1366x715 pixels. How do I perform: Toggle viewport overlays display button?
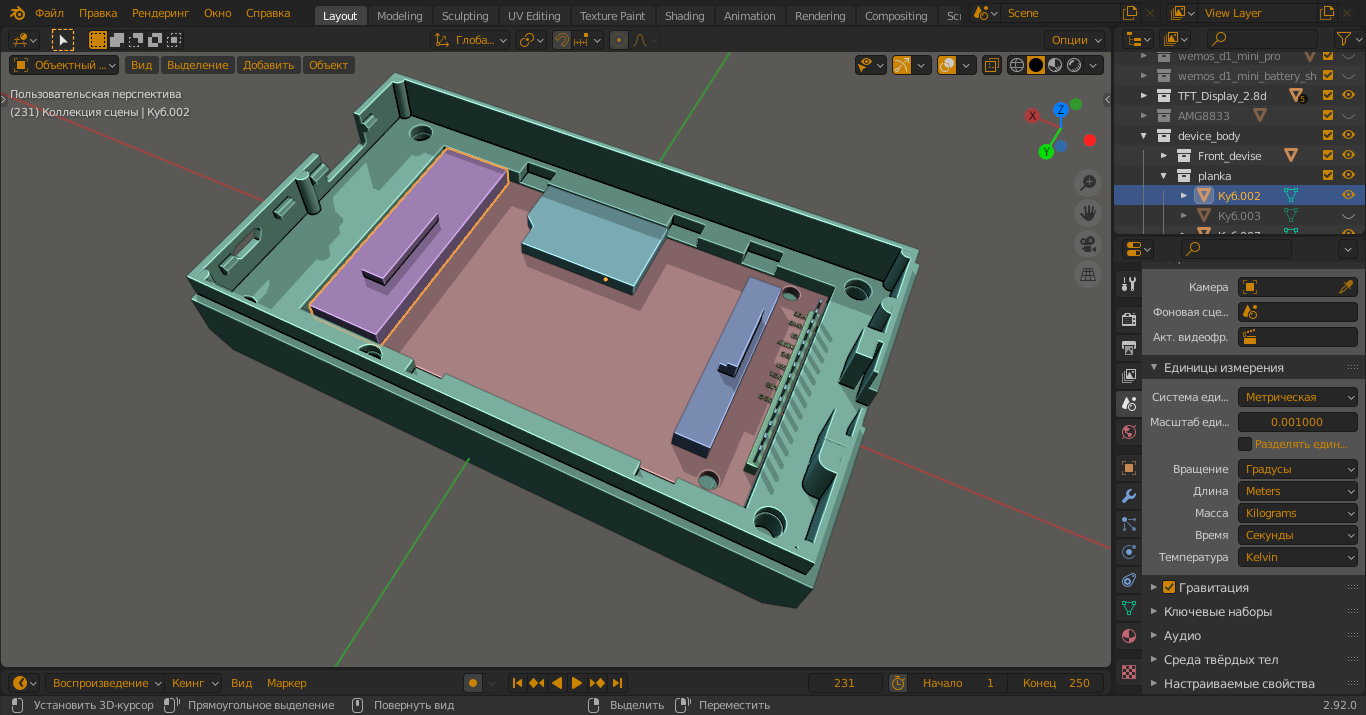(946, 65)
